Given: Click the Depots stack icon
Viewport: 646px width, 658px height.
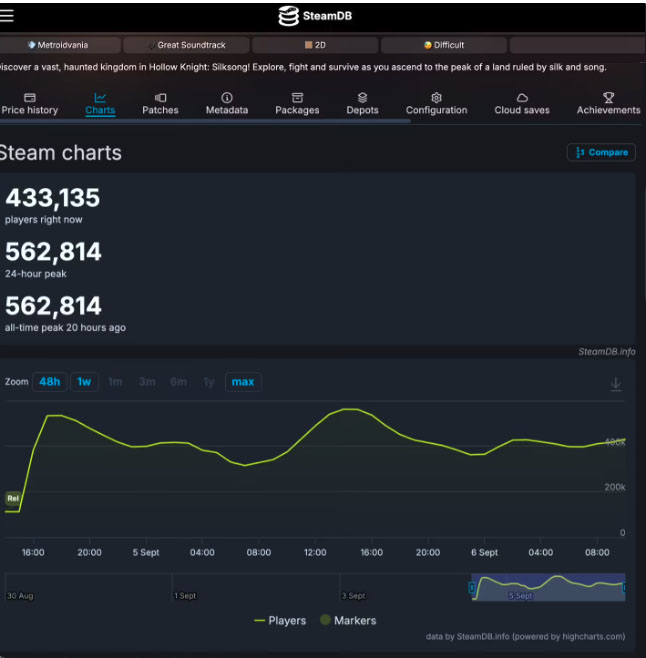Looking at the screenshot, I should pos(362,98).
